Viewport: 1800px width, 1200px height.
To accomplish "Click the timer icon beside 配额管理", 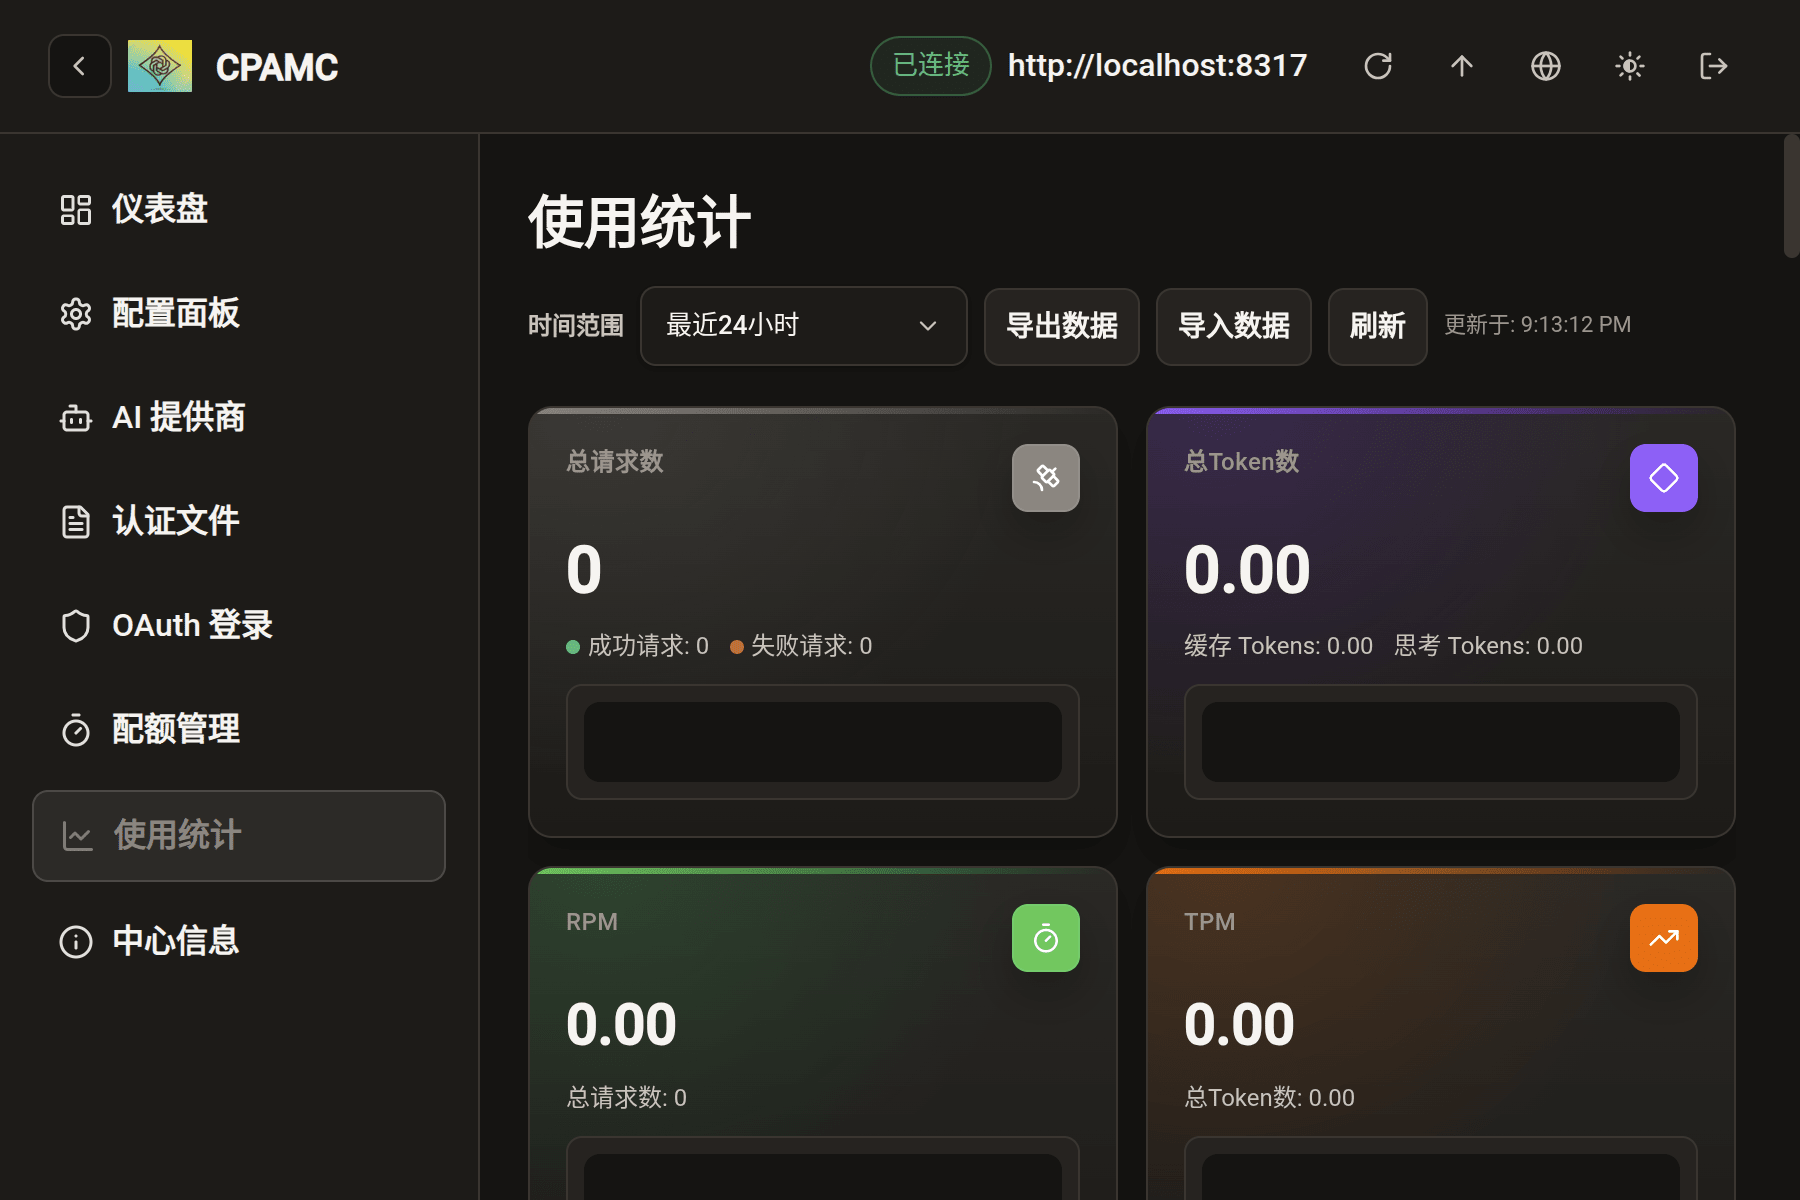I will 76,729.
